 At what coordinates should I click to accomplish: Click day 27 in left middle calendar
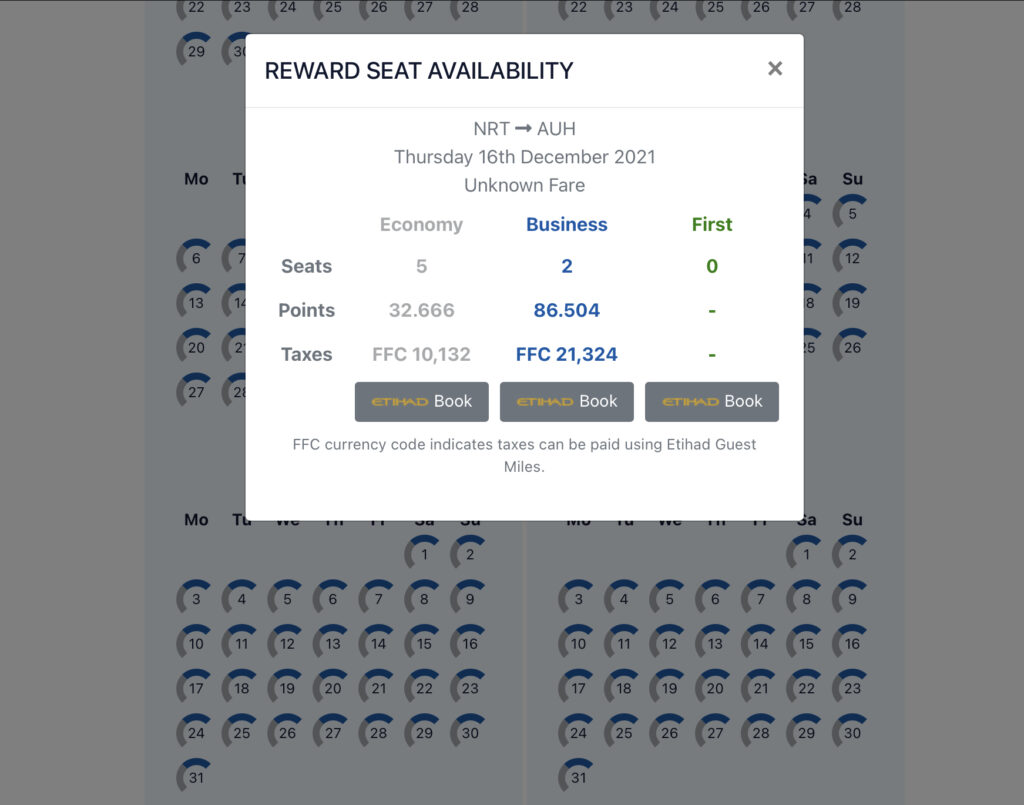[195, 390]
